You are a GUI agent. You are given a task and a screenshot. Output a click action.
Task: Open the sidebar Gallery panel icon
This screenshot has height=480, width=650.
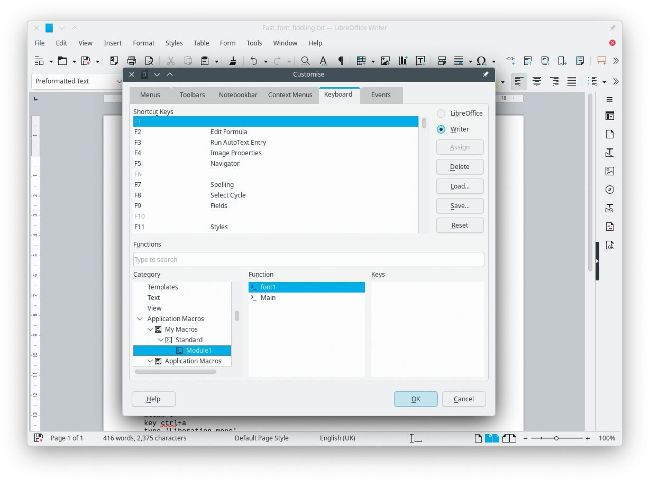pyautogui.click(x=609, y=171)
